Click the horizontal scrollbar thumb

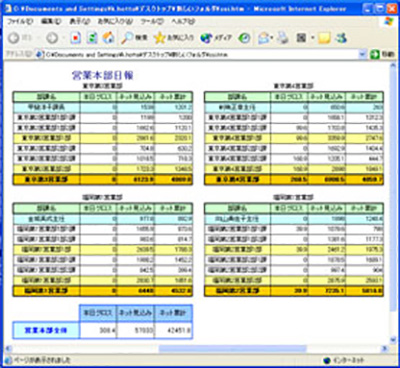coord(232,349)
